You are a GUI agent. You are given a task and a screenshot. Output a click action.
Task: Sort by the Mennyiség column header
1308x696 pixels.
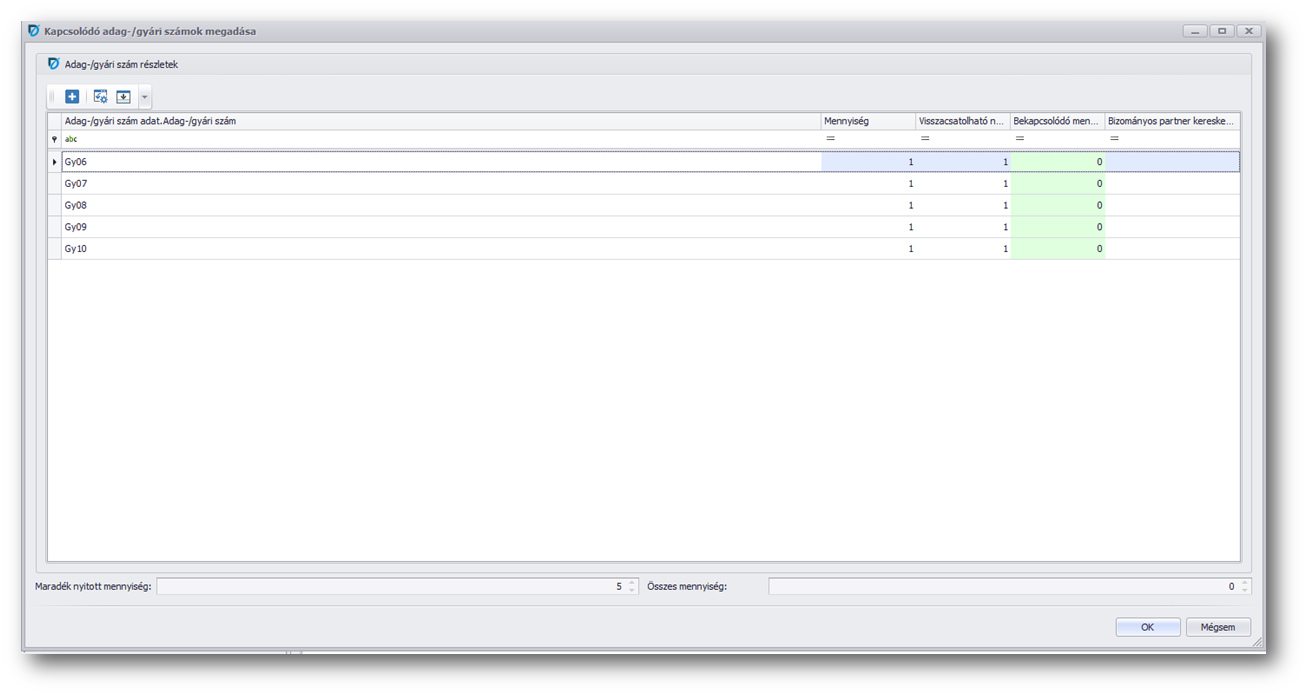coord(866,121)
